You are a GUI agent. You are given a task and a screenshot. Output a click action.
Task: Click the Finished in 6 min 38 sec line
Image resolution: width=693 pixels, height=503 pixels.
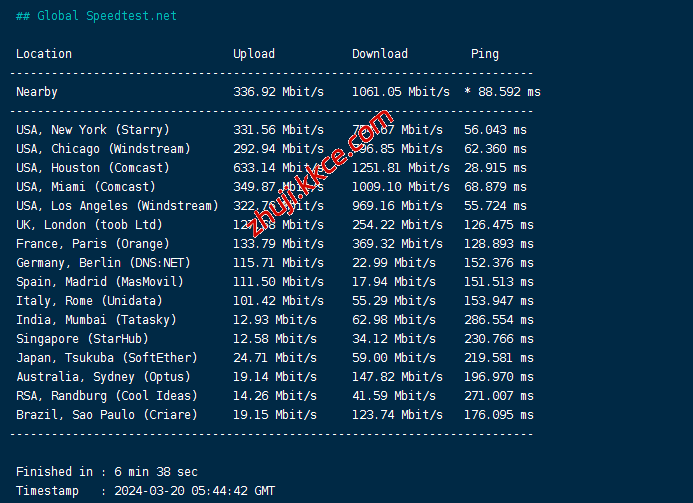107,472
